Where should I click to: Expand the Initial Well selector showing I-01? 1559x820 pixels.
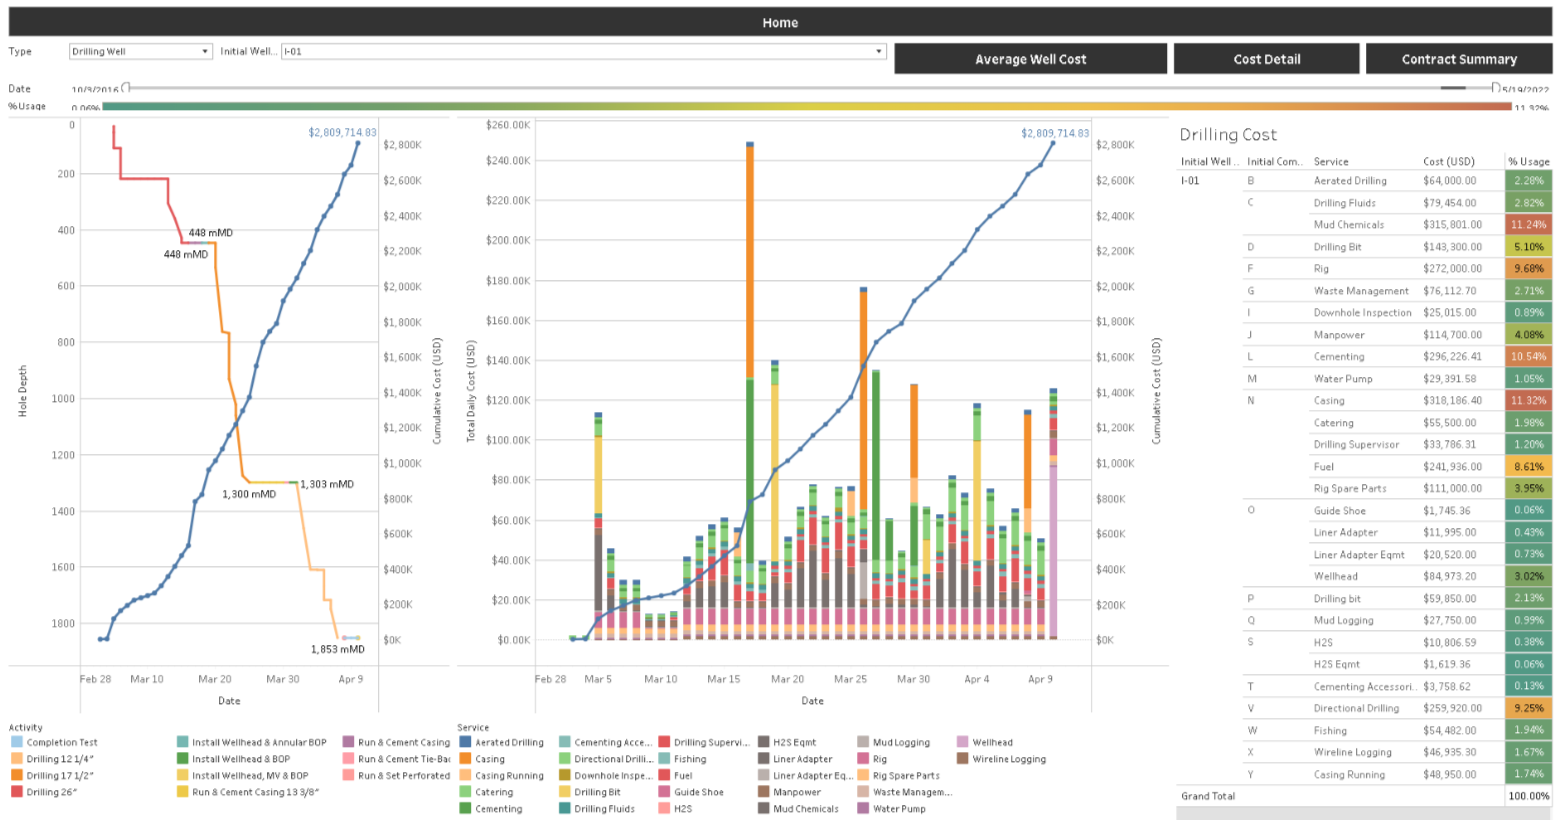878,51
